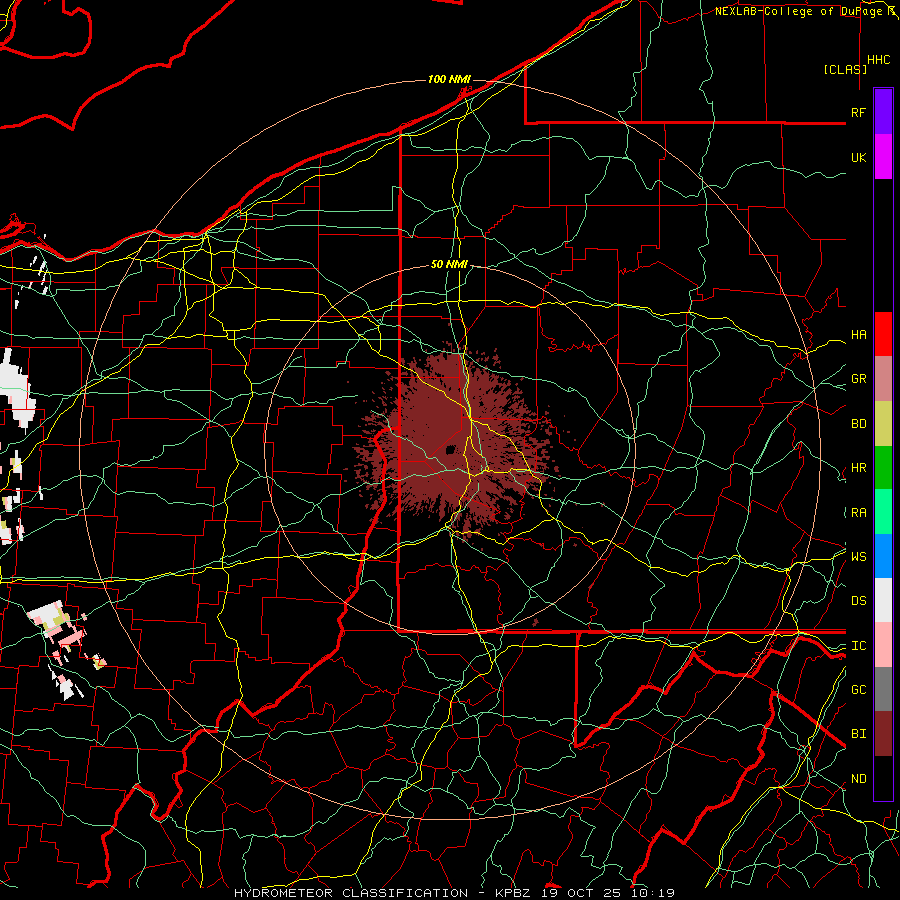Image resolution: width=900 pixels, height=900 pixels.
Task: Click the GR legend label
Action: click(x=858, y=379)
